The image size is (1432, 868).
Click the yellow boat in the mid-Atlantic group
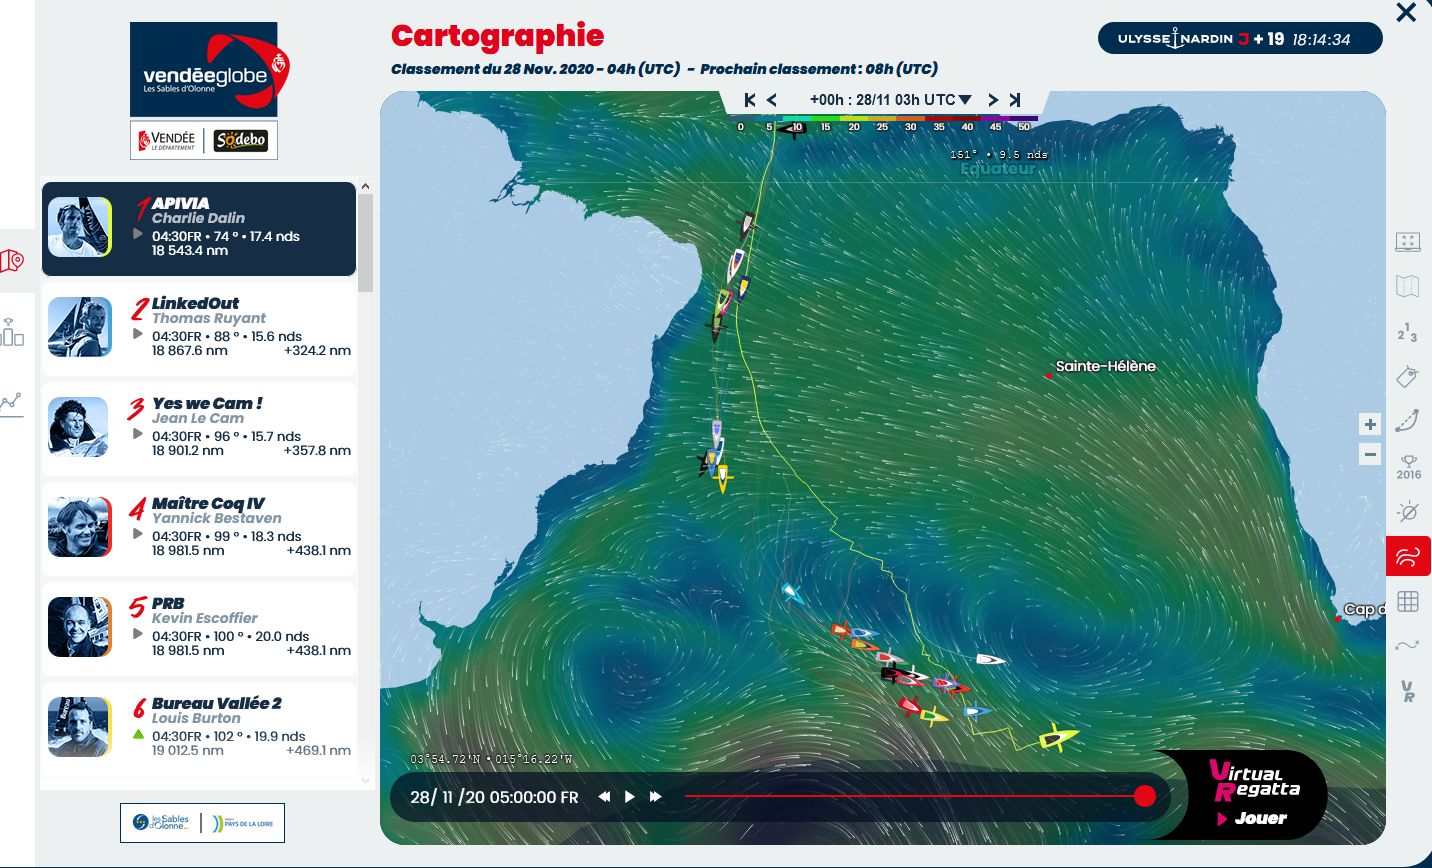(723, 478)
